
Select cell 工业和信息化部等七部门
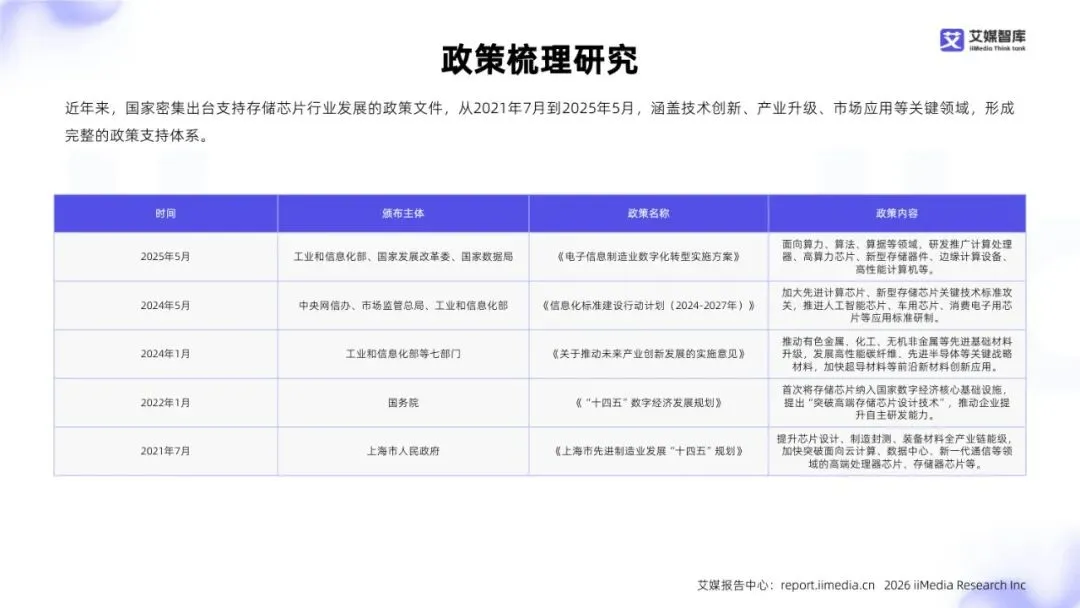(403, 354)
